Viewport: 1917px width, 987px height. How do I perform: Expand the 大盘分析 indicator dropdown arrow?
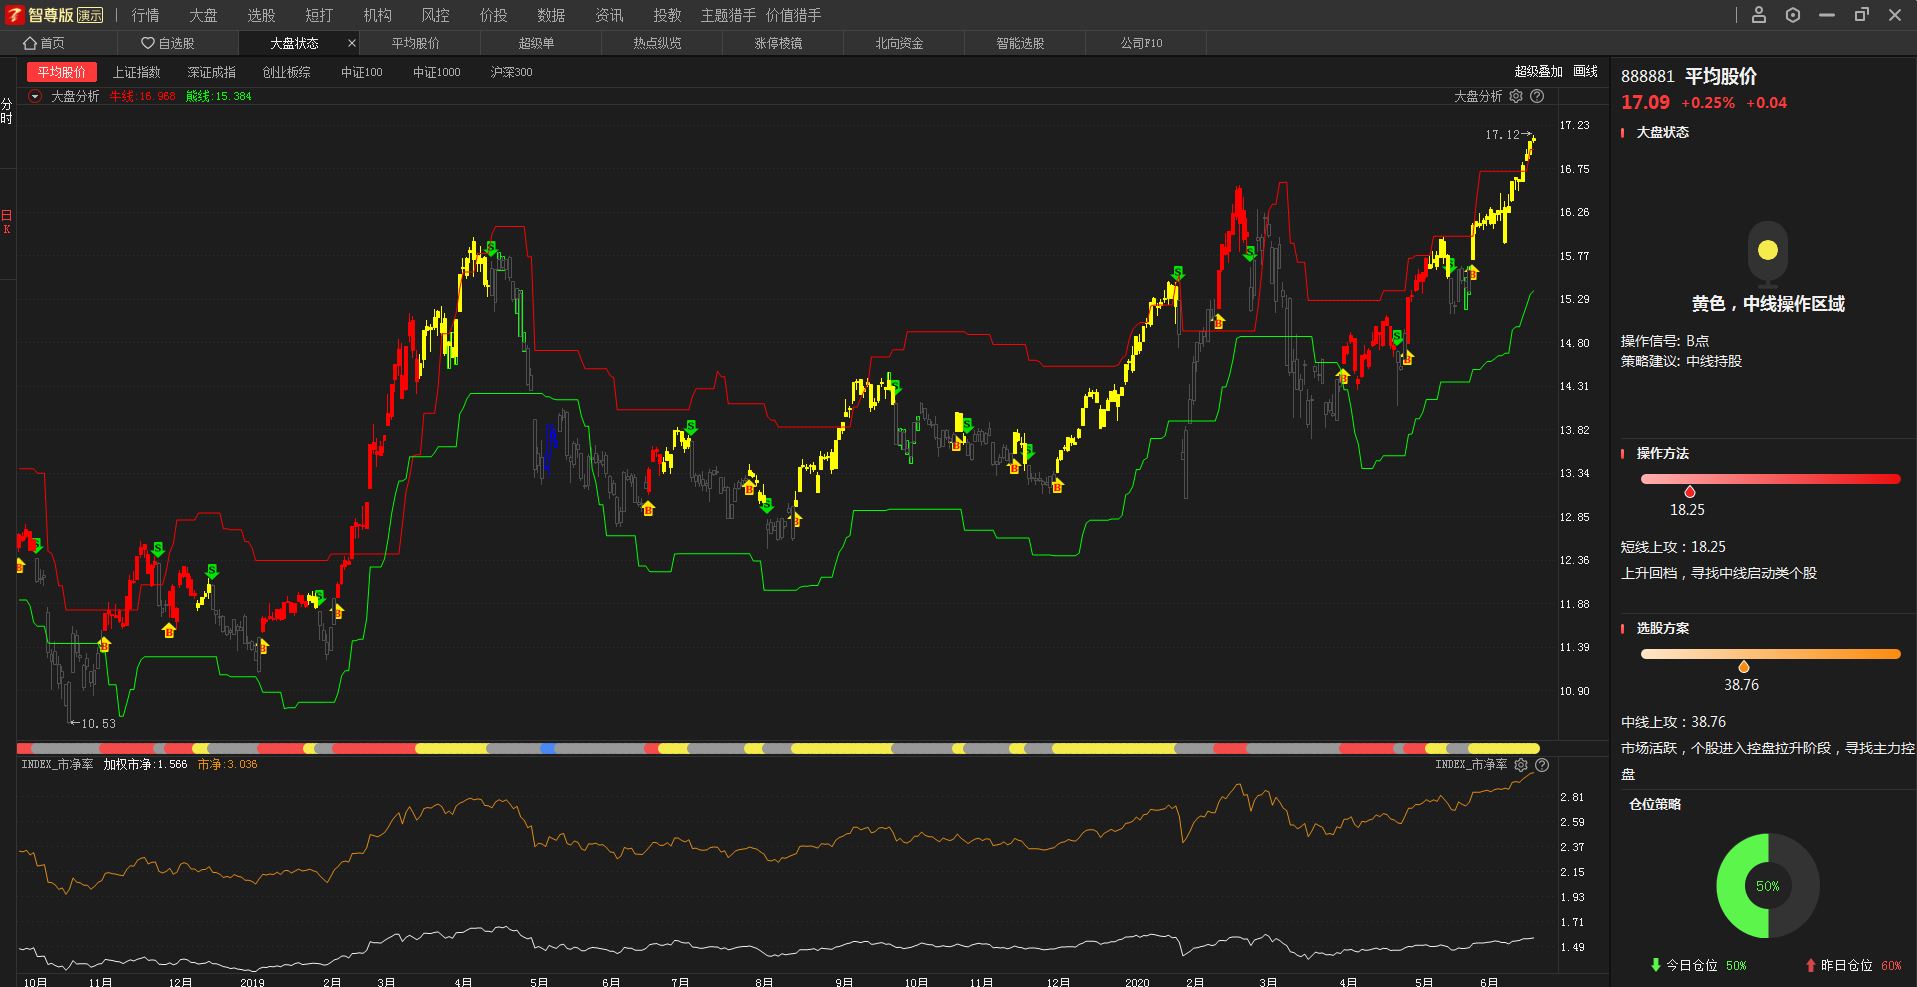[x=35, y=96]
